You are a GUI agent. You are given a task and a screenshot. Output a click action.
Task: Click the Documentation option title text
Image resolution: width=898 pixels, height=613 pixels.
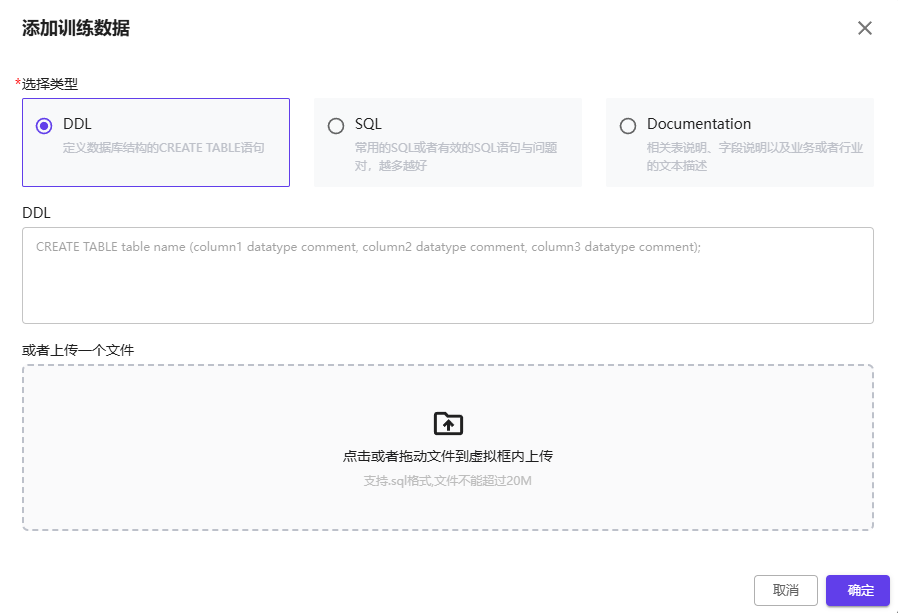click(698, 124)
